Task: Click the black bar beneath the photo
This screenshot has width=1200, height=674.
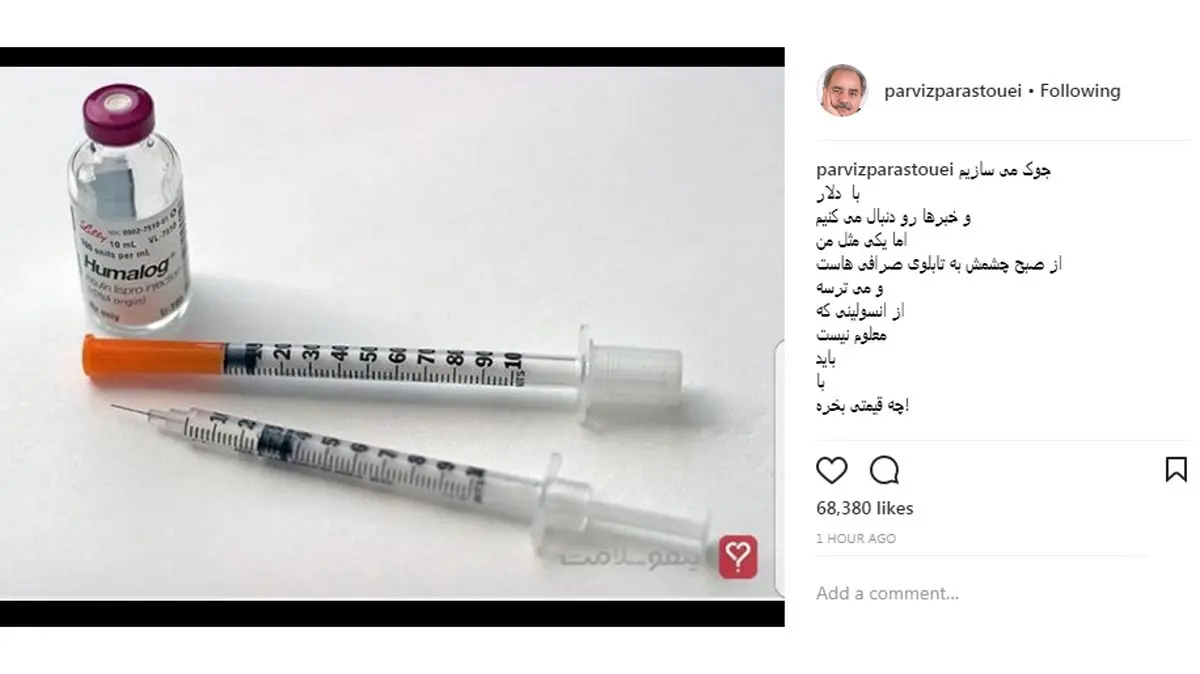Action: click(392, 614)
